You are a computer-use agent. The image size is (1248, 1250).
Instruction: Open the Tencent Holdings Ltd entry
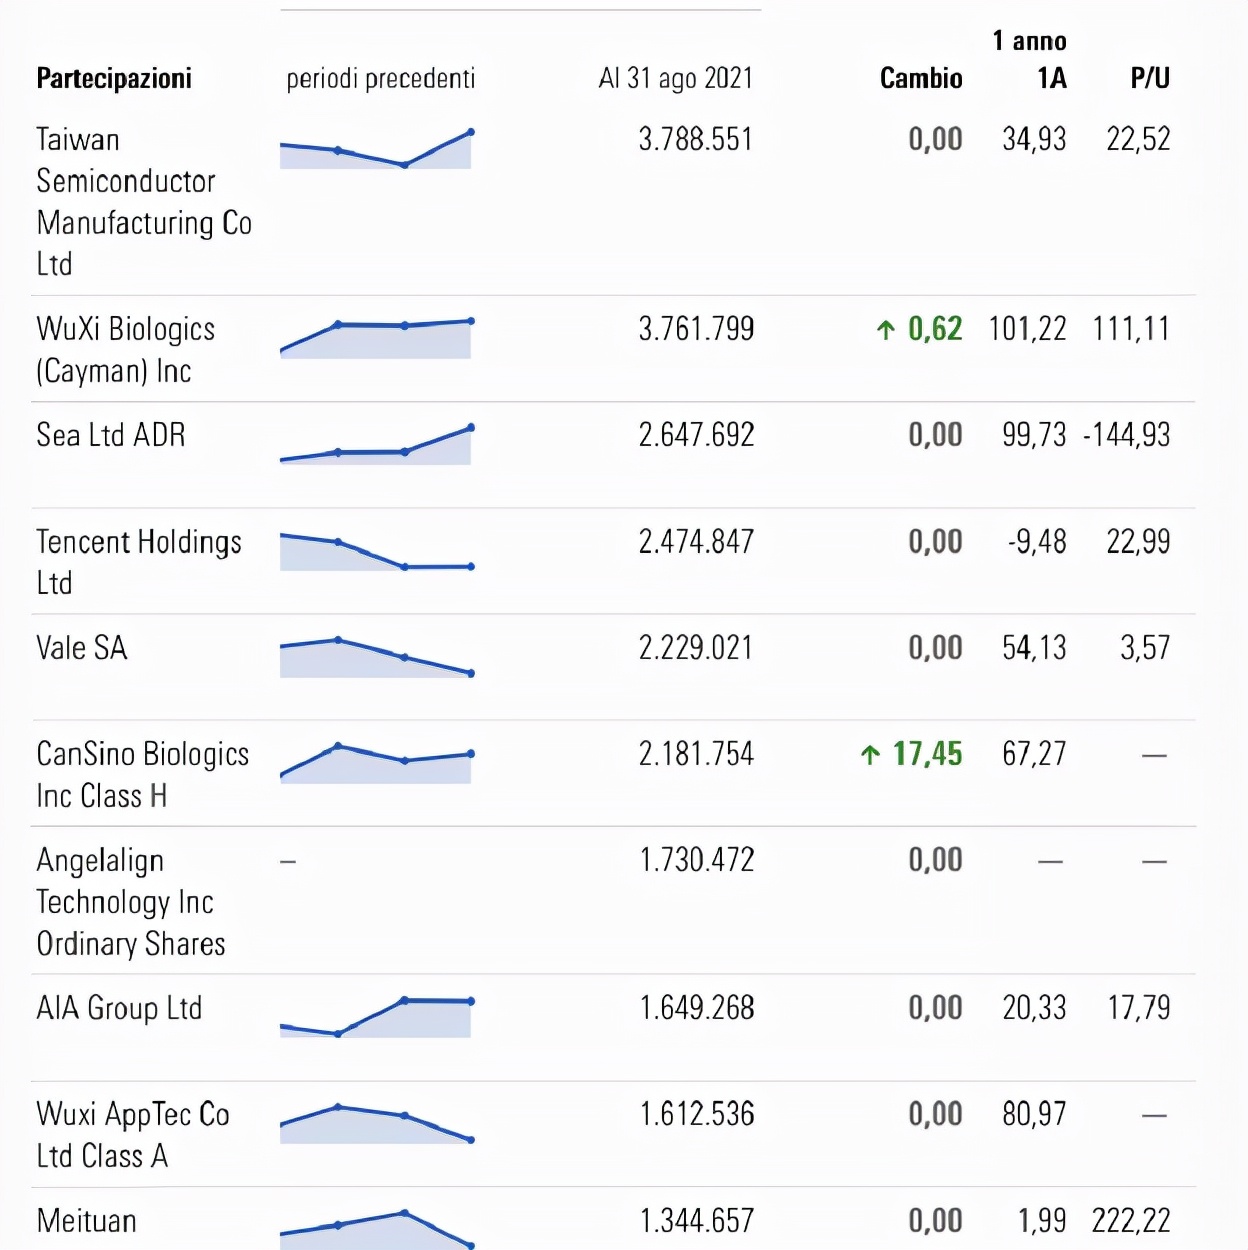(138, 561)
